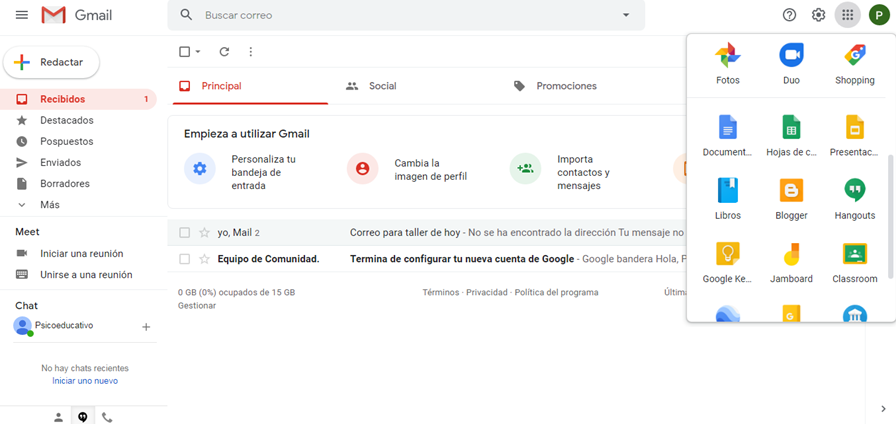The width and height of the screenshot is (896, 428).
Task: Select the Hangouts chat icon at bottom
Action: (83, 418)
